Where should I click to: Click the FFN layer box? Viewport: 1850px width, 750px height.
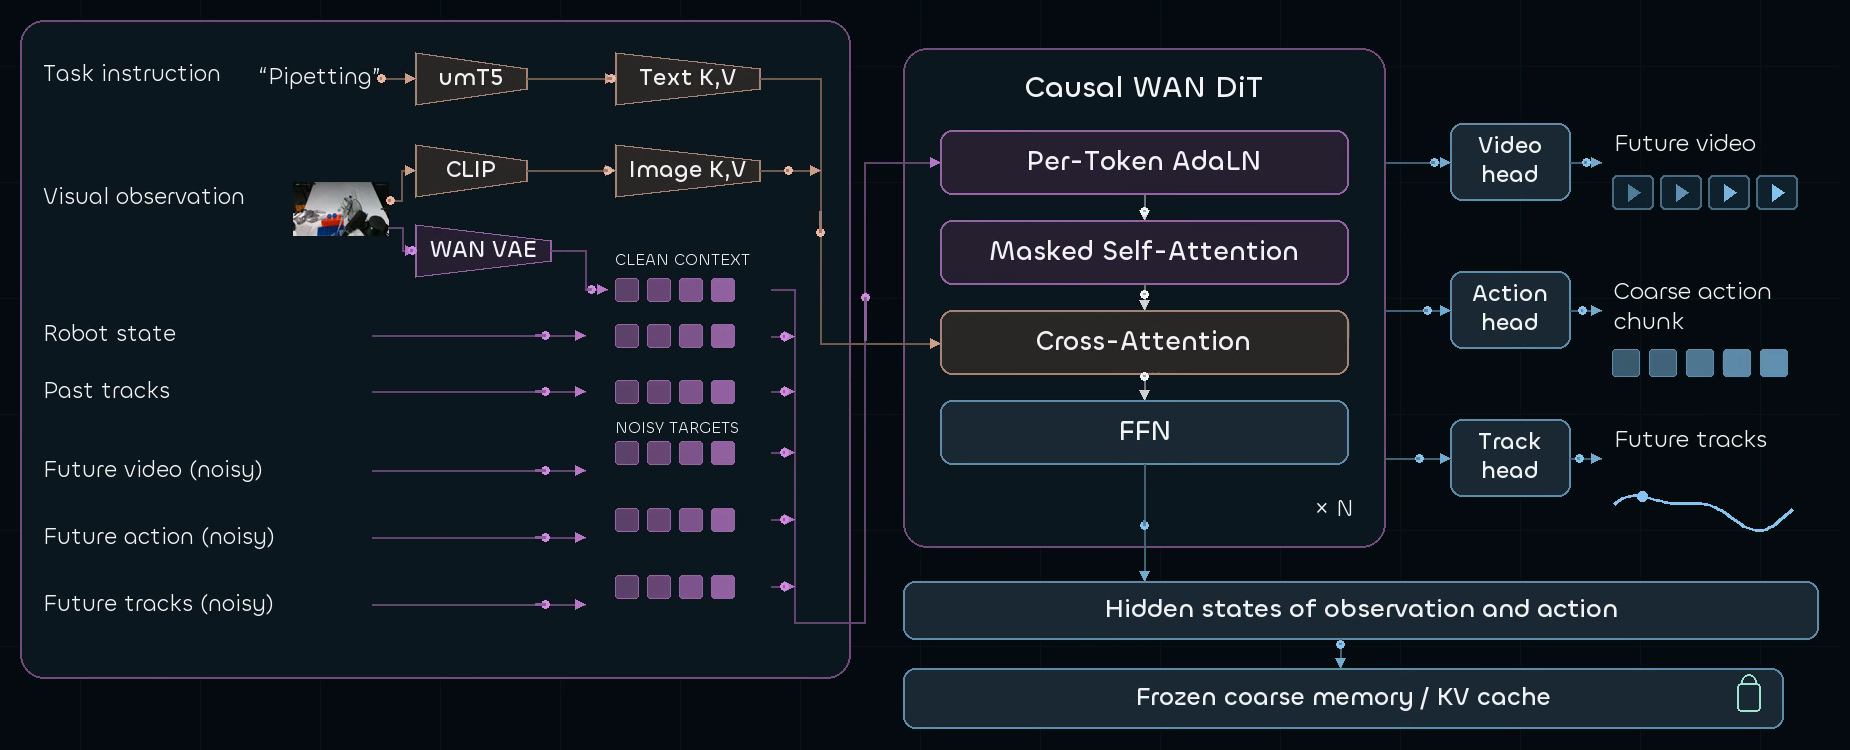click(x=1144, y=432)
